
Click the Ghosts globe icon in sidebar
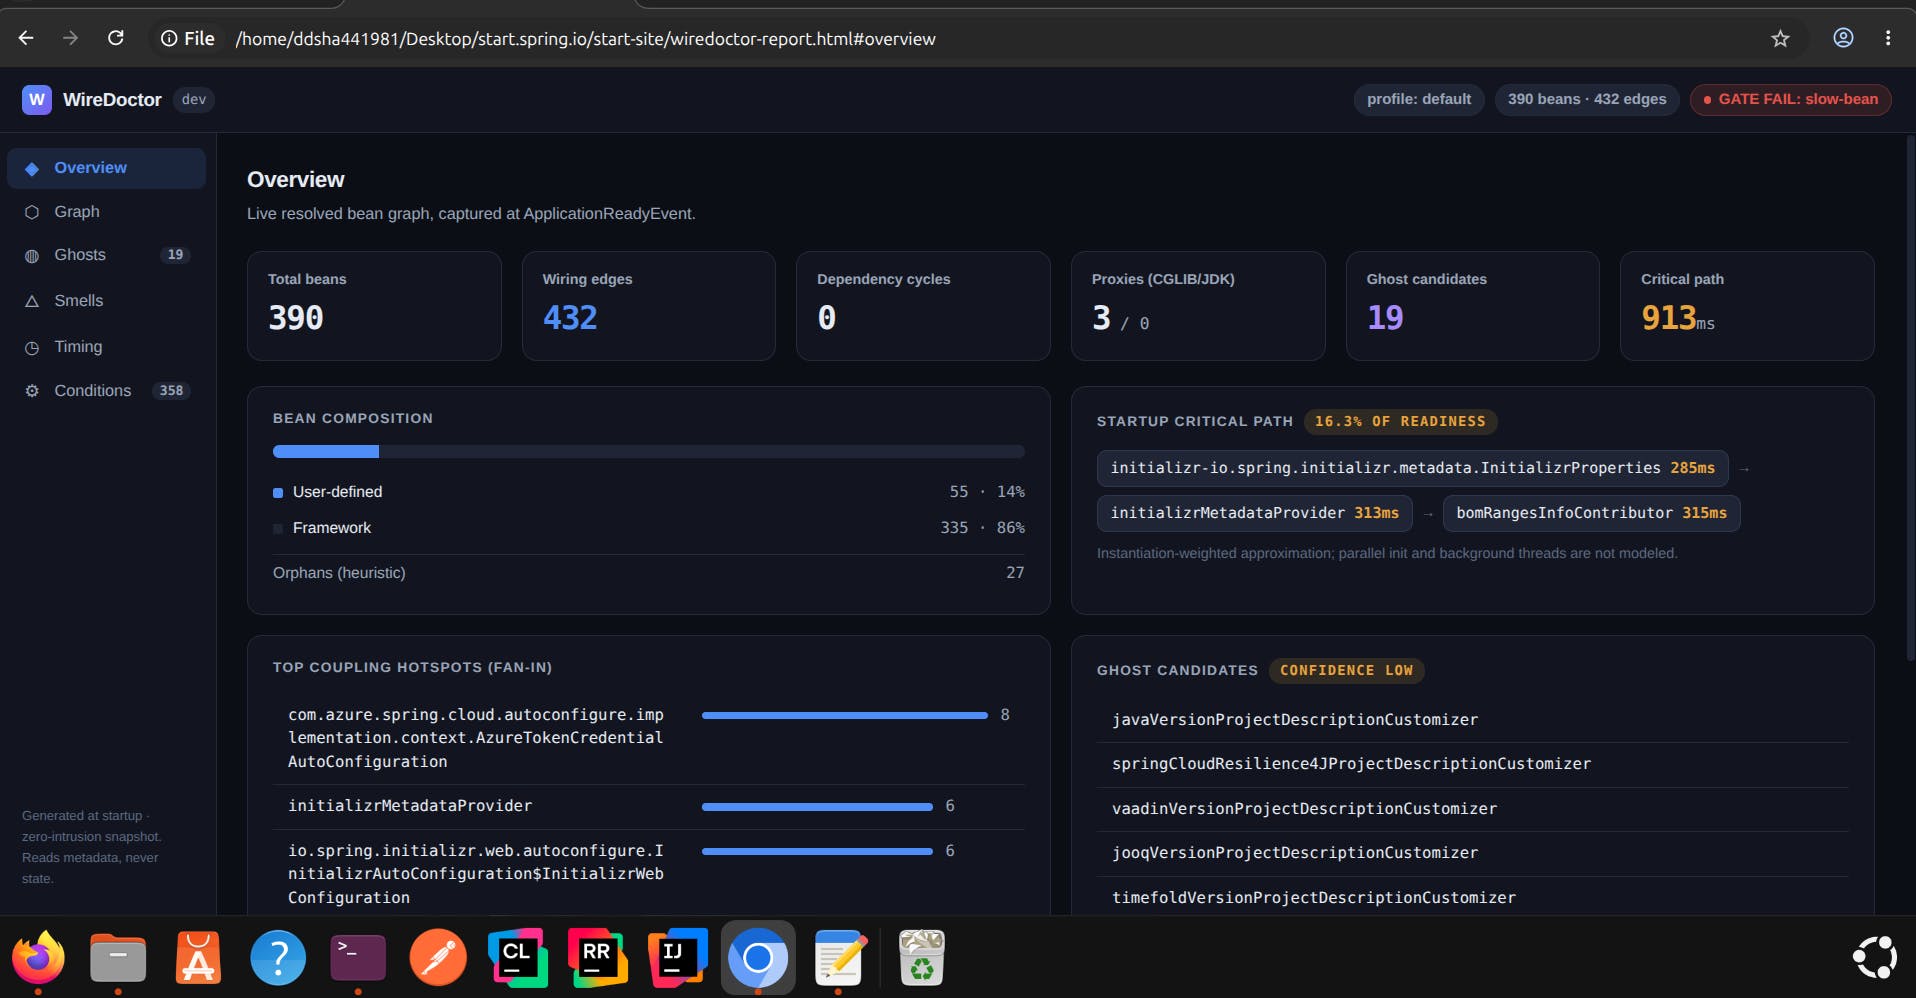click(x=32, y=256)
